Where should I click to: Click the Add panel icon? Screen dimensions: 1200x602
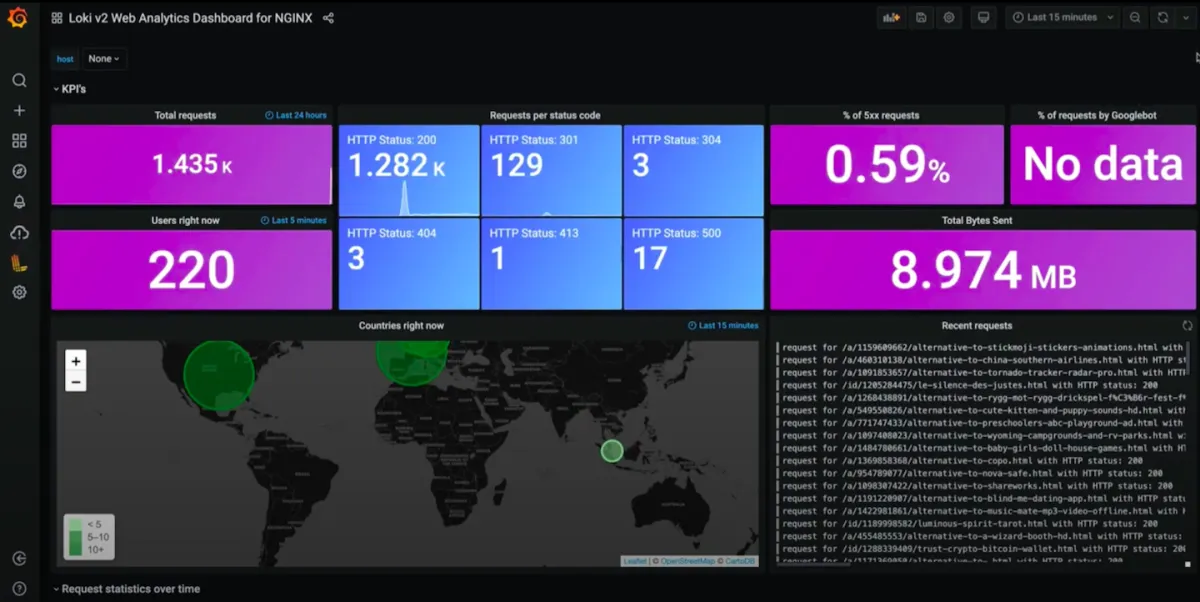coord(890,17)
